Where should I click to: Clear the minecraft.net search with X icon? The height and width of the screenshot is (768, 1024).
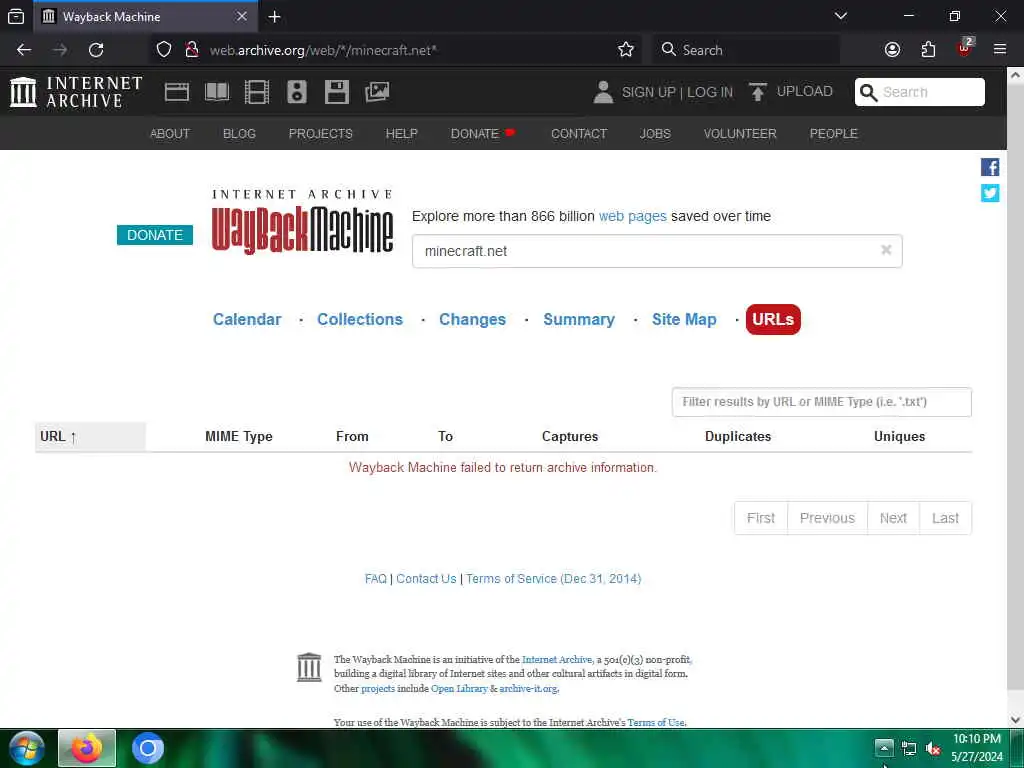(x=886, y=250)
